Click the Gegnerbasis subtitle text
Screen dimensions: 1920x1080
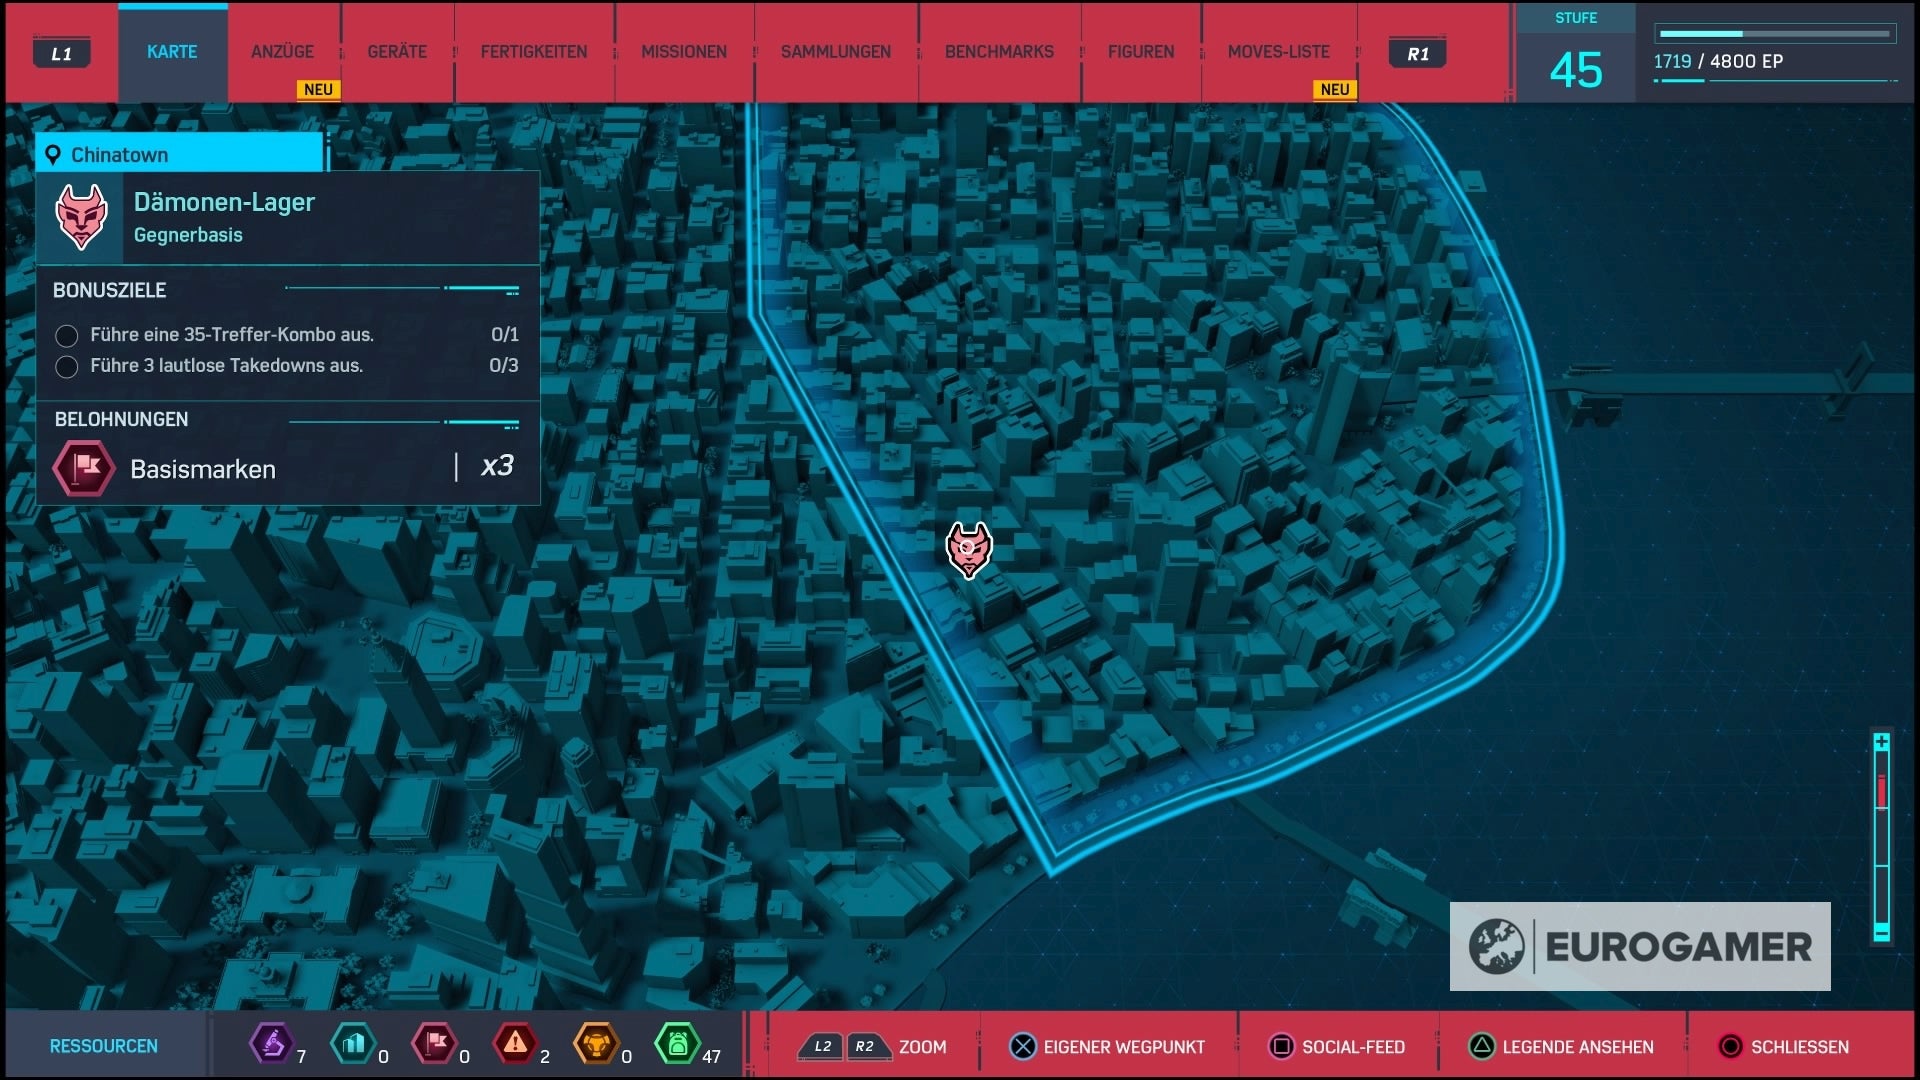click(x=188, y=235)
